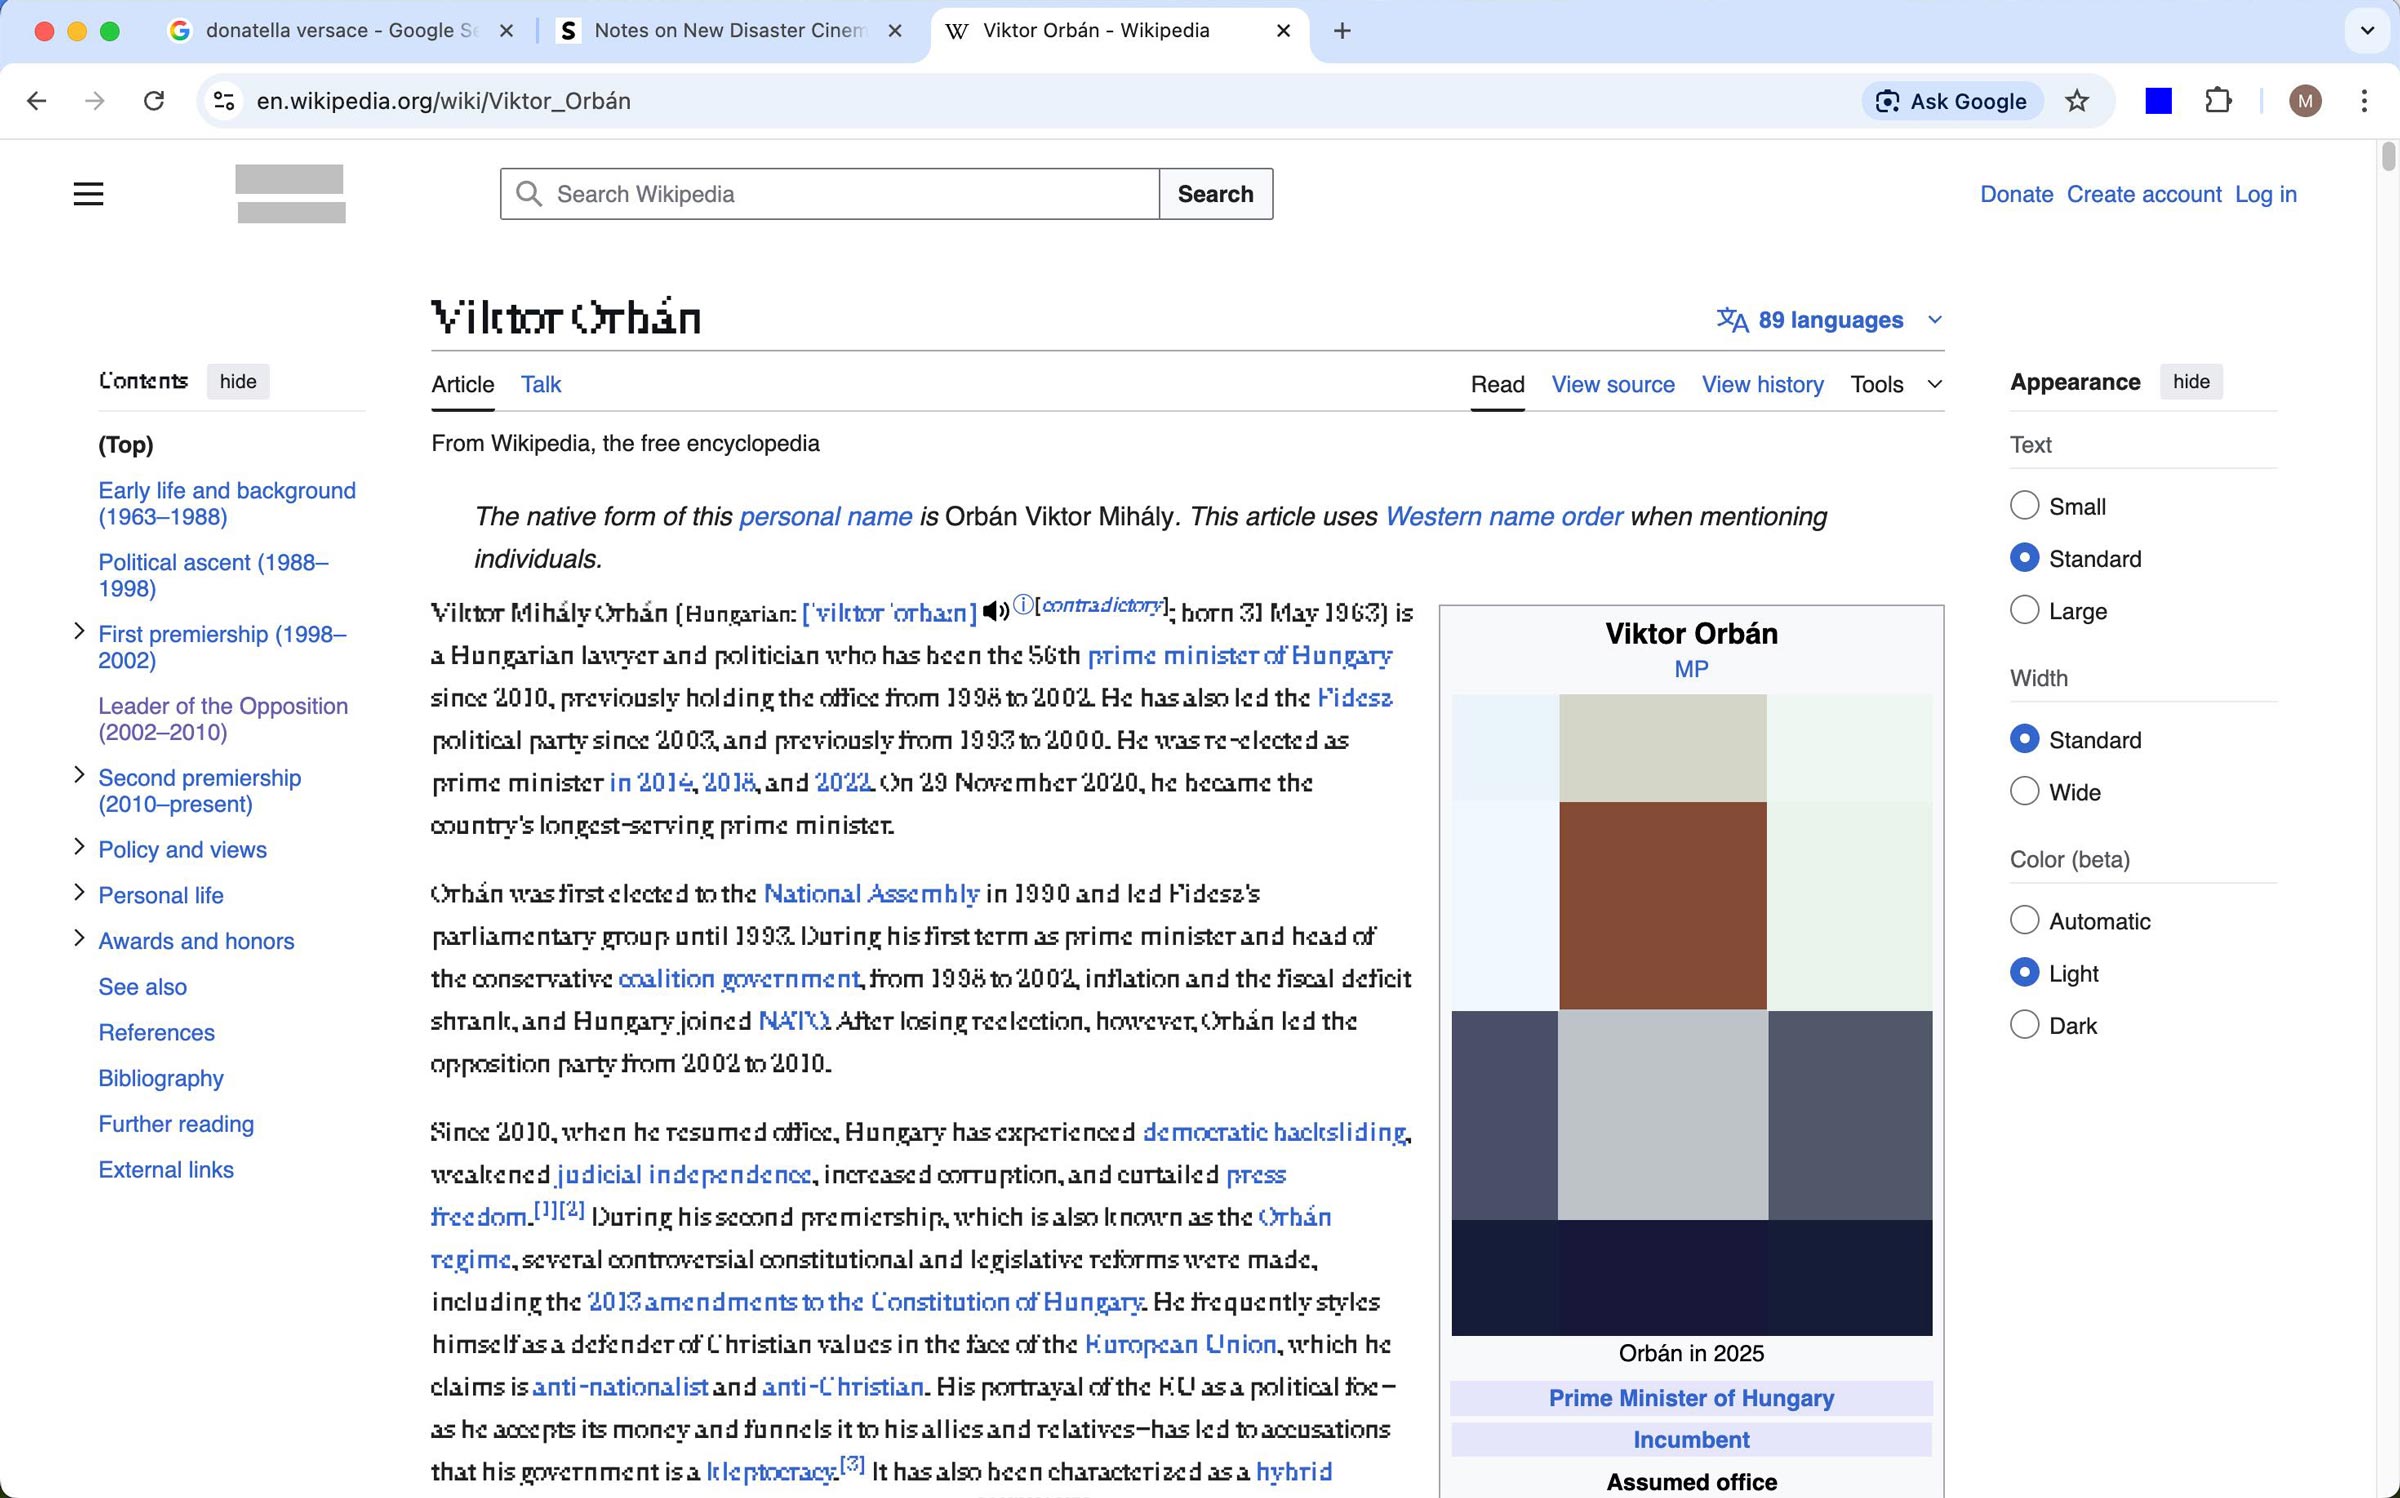The width and height of the screenshot is (2400, 1498).
Task: Bookmark this page with the star icon
Action: (x=2077, y=101)
